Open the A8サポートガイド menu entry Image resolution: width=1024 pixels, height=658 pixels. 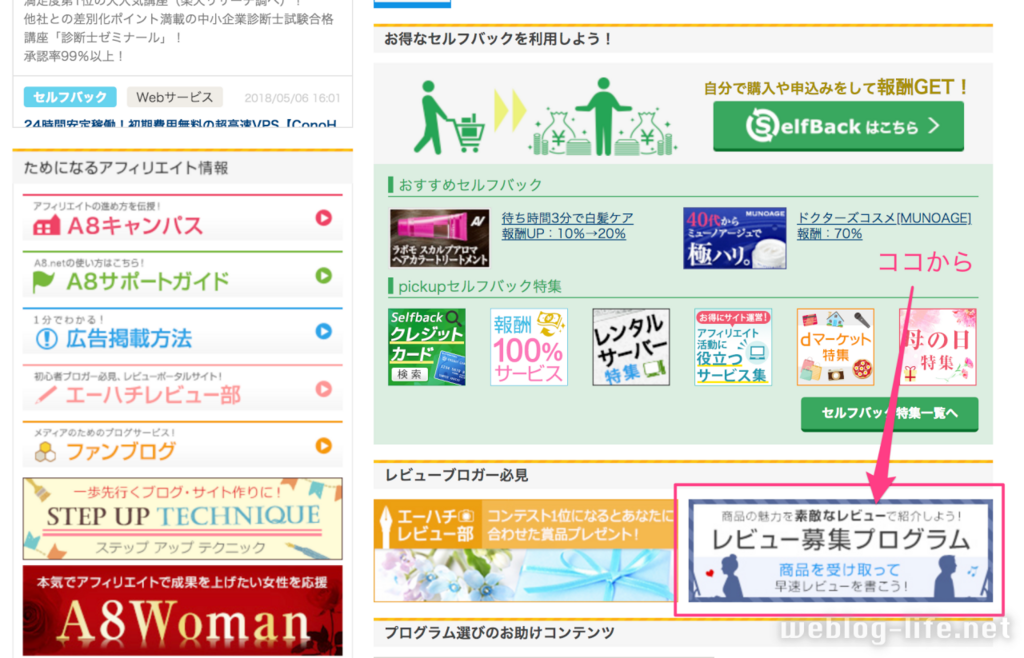pyautogui.click(x=182, y=274)
